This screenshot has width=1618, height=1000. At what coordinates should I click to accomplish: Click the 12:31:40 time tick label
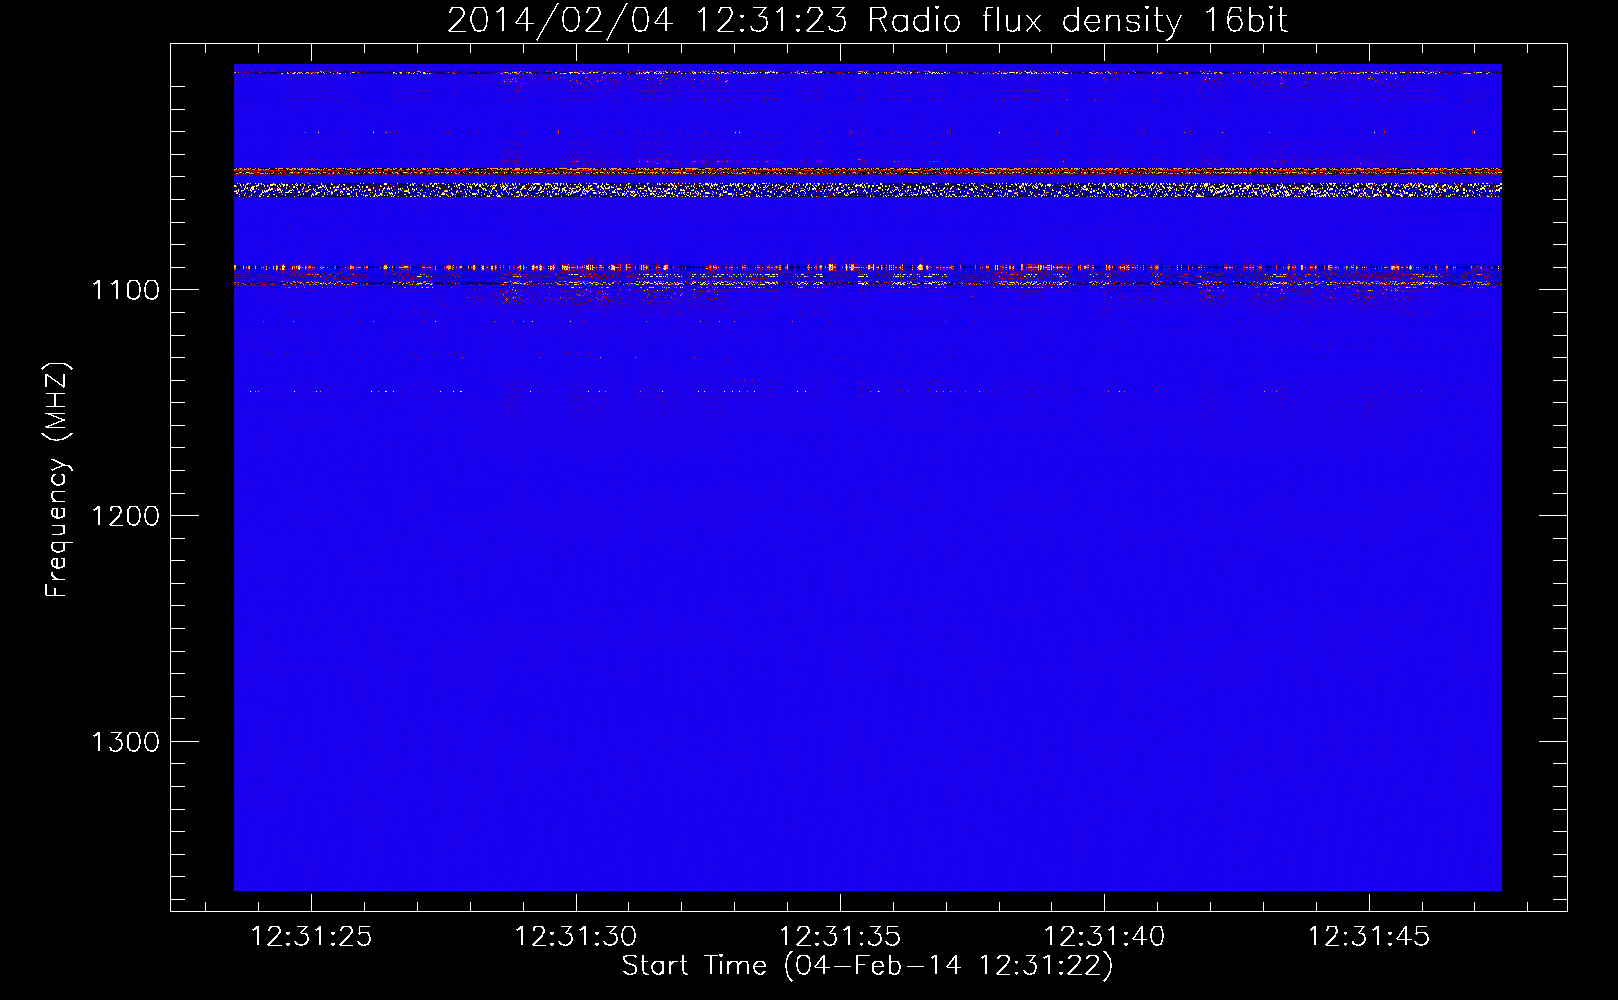[x=1104, y=937]
